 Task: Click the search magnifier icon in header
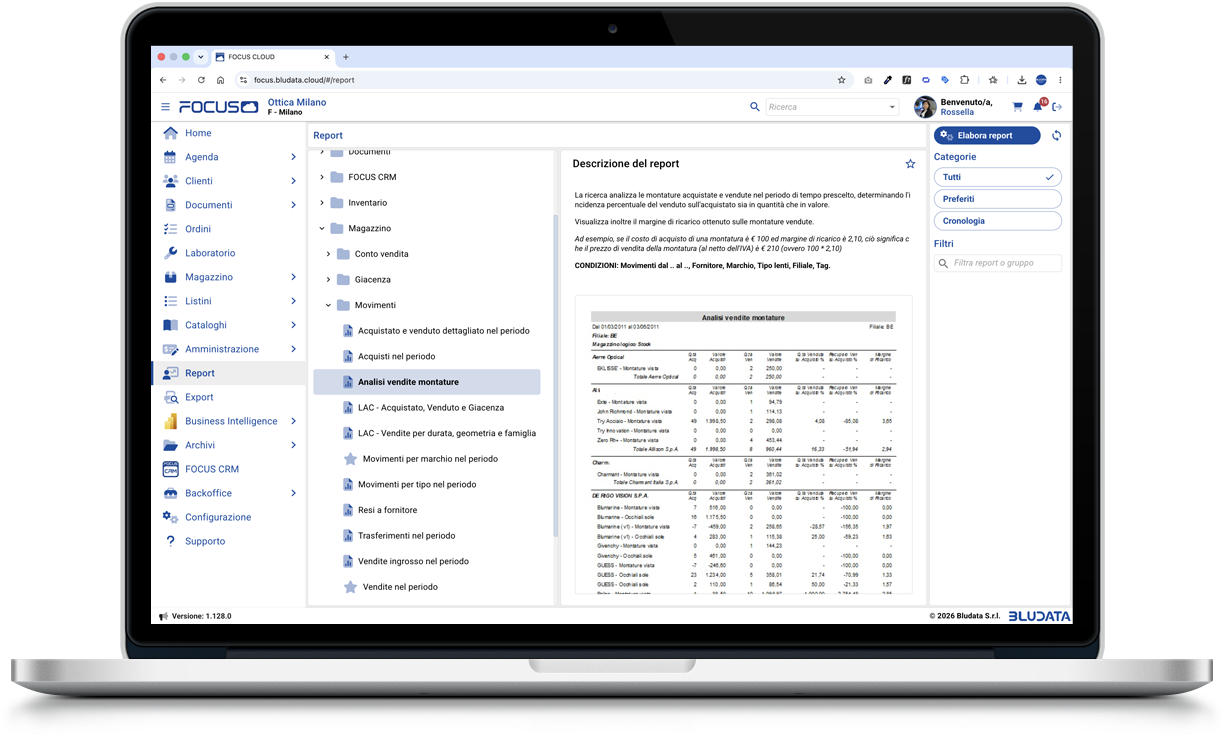click(755, 107)
